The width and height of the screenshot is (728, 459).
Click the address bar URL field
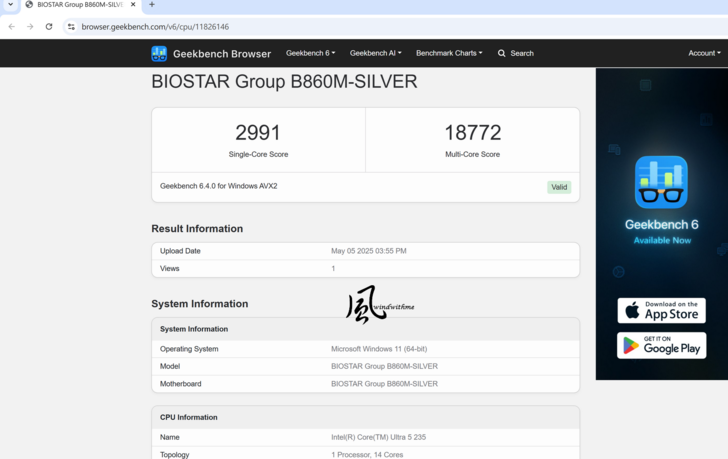[300, 27]
